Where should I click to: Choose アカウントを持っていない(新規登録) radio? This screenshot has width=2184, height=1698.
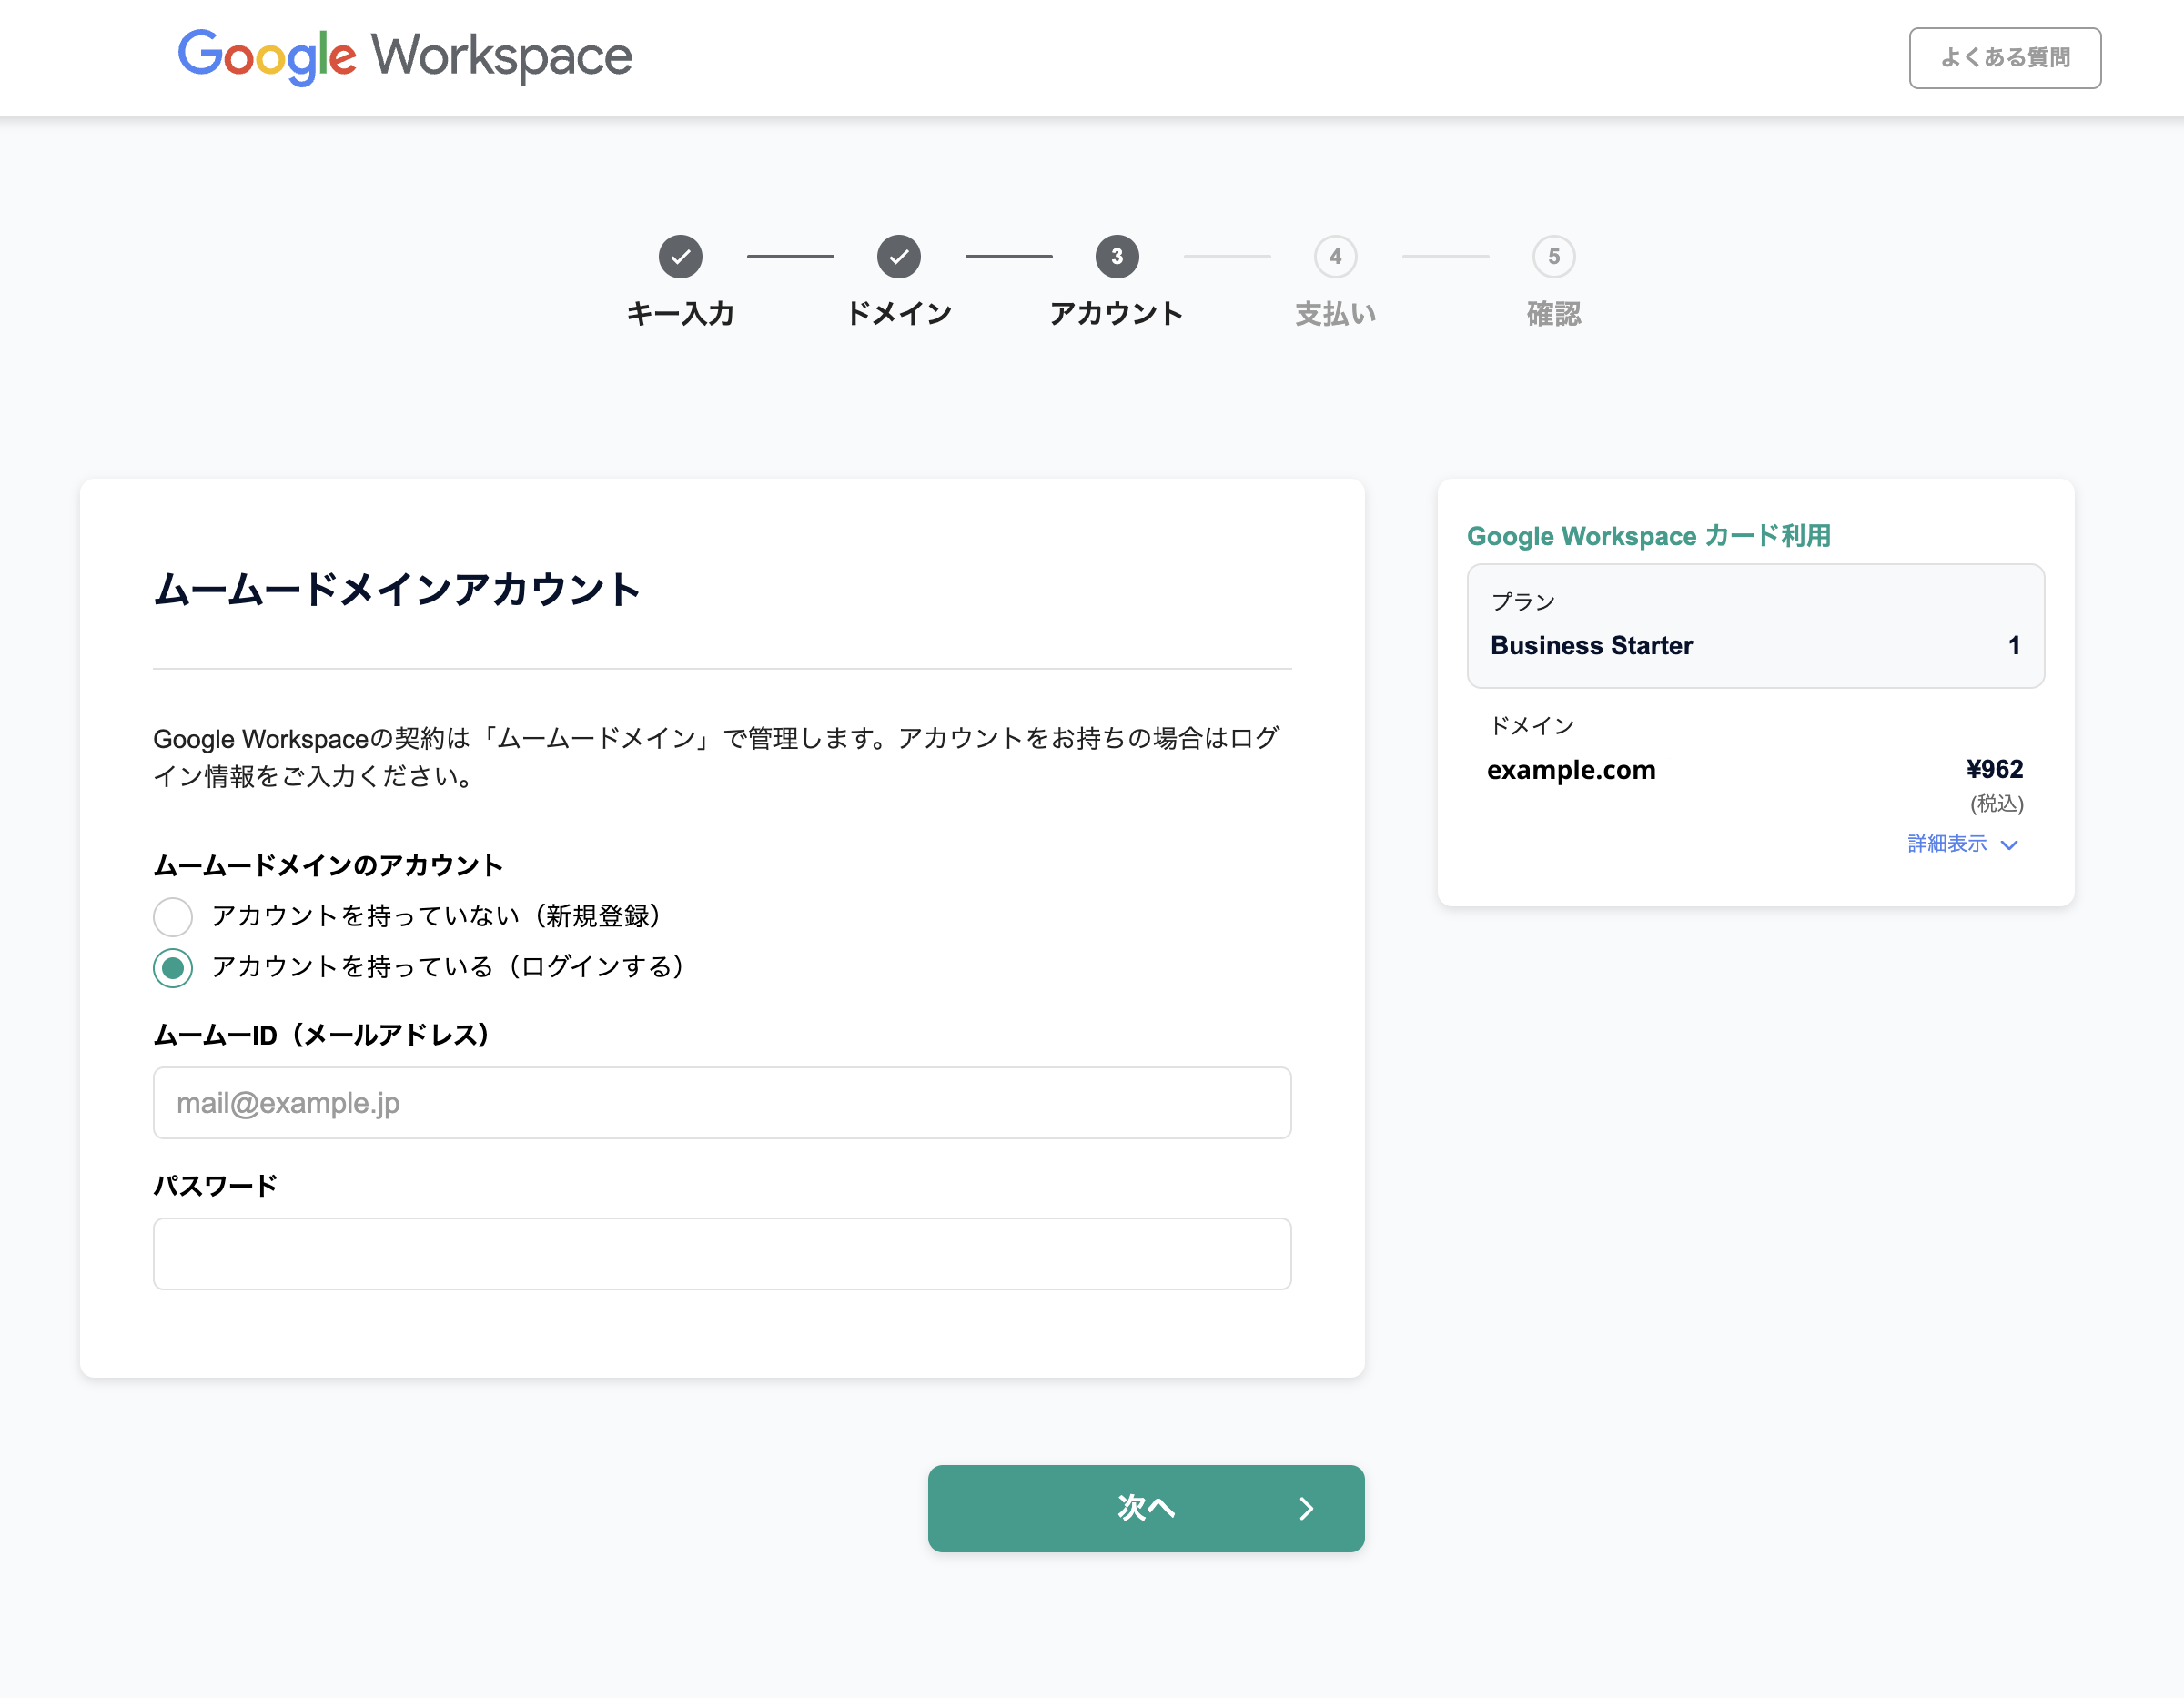173,917
